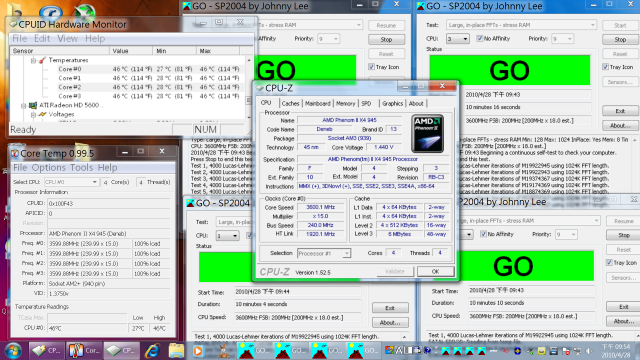Collapse the Temperatures tree node
The image size is (640, 360).
pos(33,60)
